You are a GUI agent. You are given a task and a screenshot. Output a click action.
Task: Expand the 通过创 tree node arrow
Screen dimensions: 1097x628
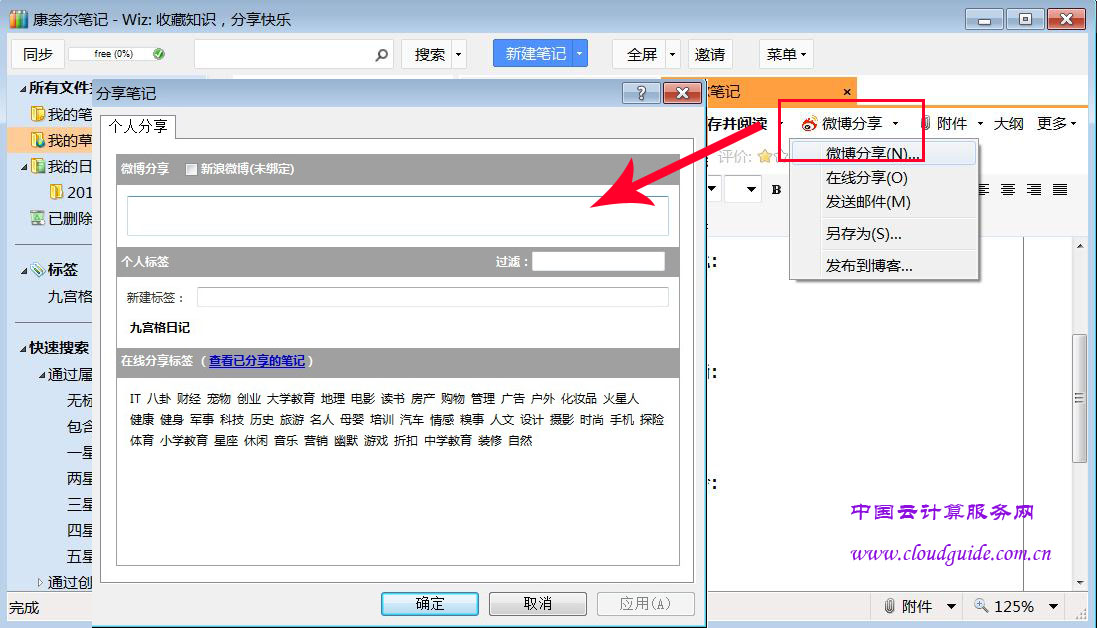point(40,582)
